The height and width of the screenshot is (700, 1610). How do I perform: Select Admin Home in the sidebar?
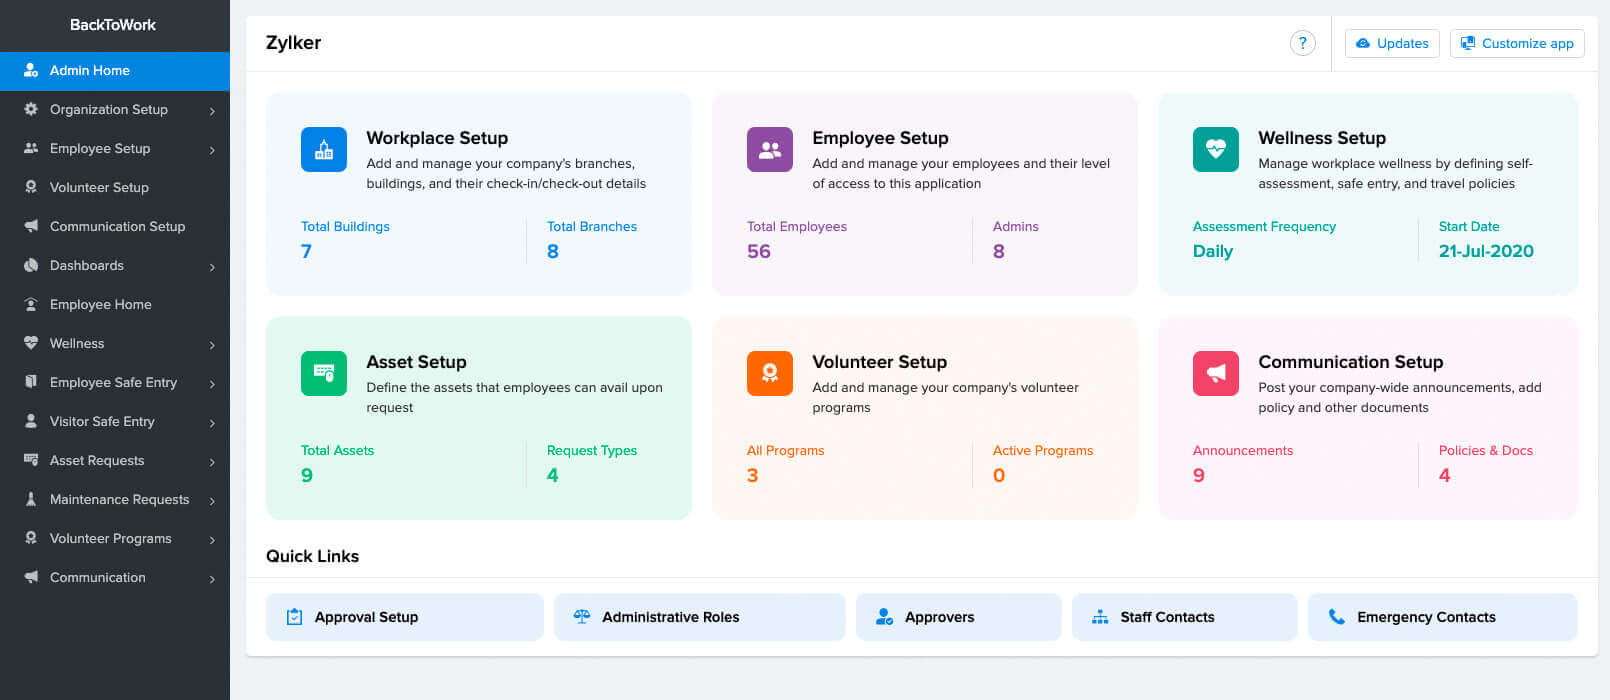point(90,70)
